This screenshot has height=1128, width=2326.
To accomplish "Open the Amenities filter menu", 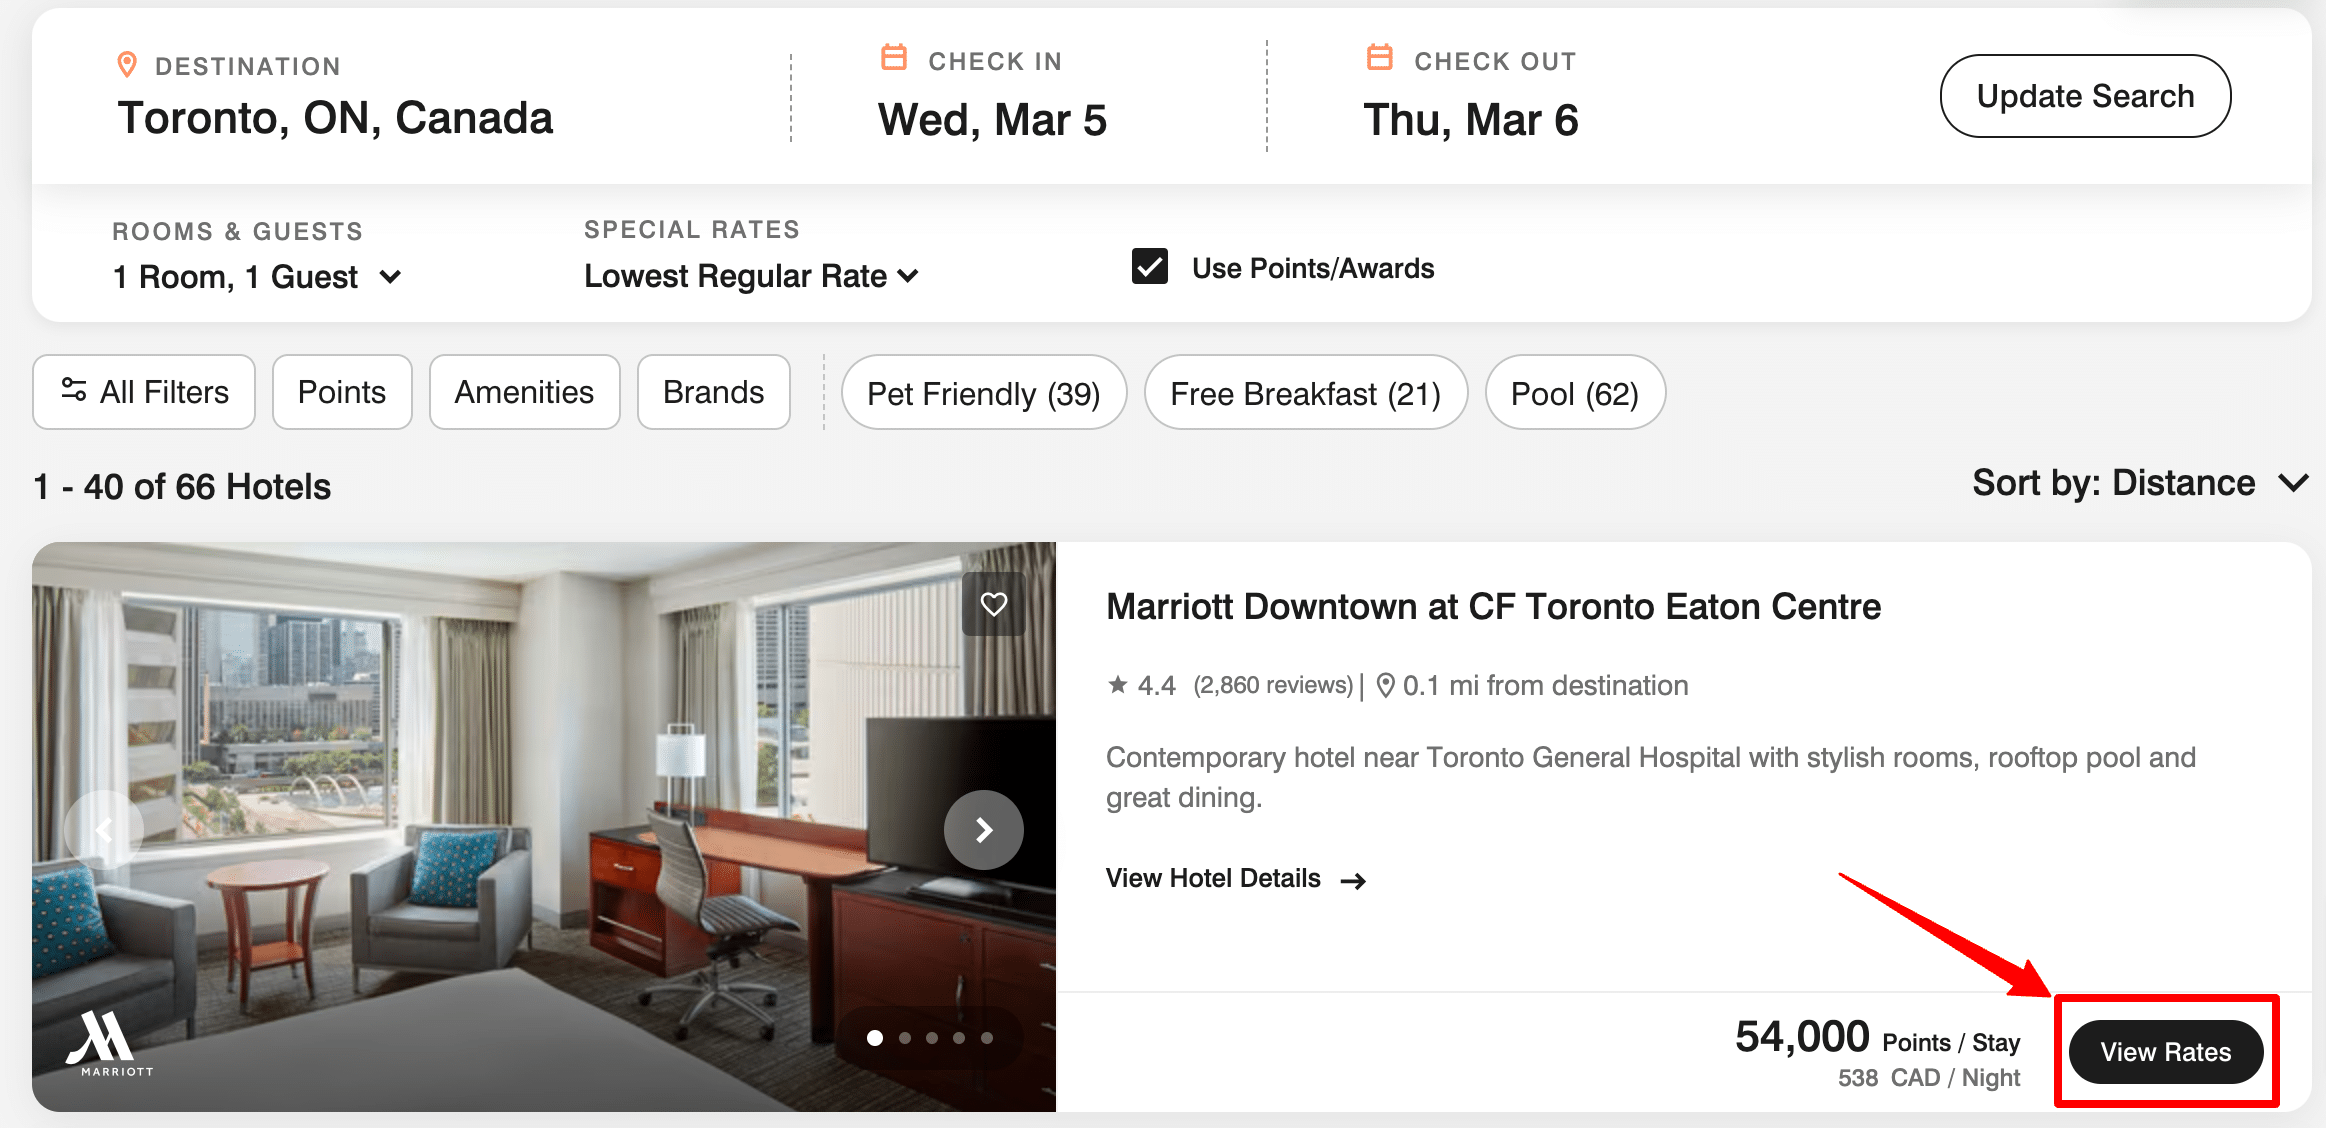I will pos(524,392).
